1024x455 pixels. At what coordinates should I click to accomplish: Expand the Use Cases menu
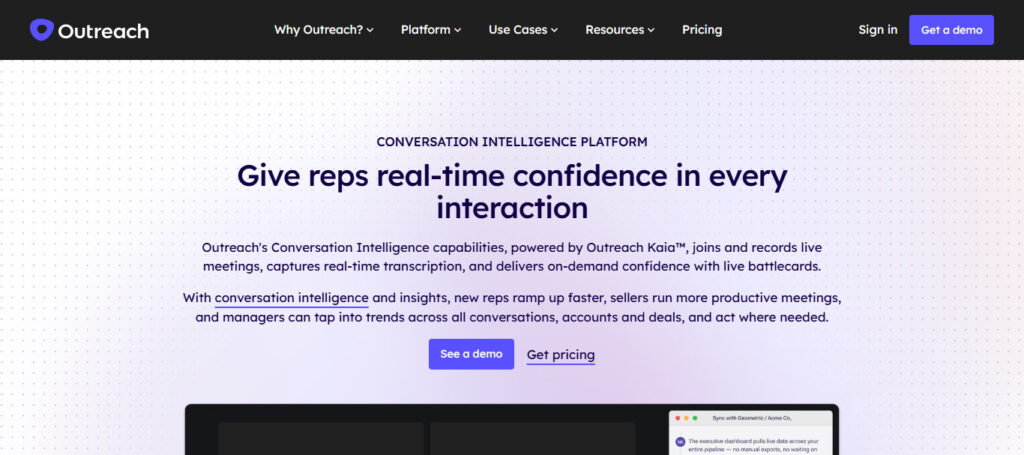(x=523, y=29)
